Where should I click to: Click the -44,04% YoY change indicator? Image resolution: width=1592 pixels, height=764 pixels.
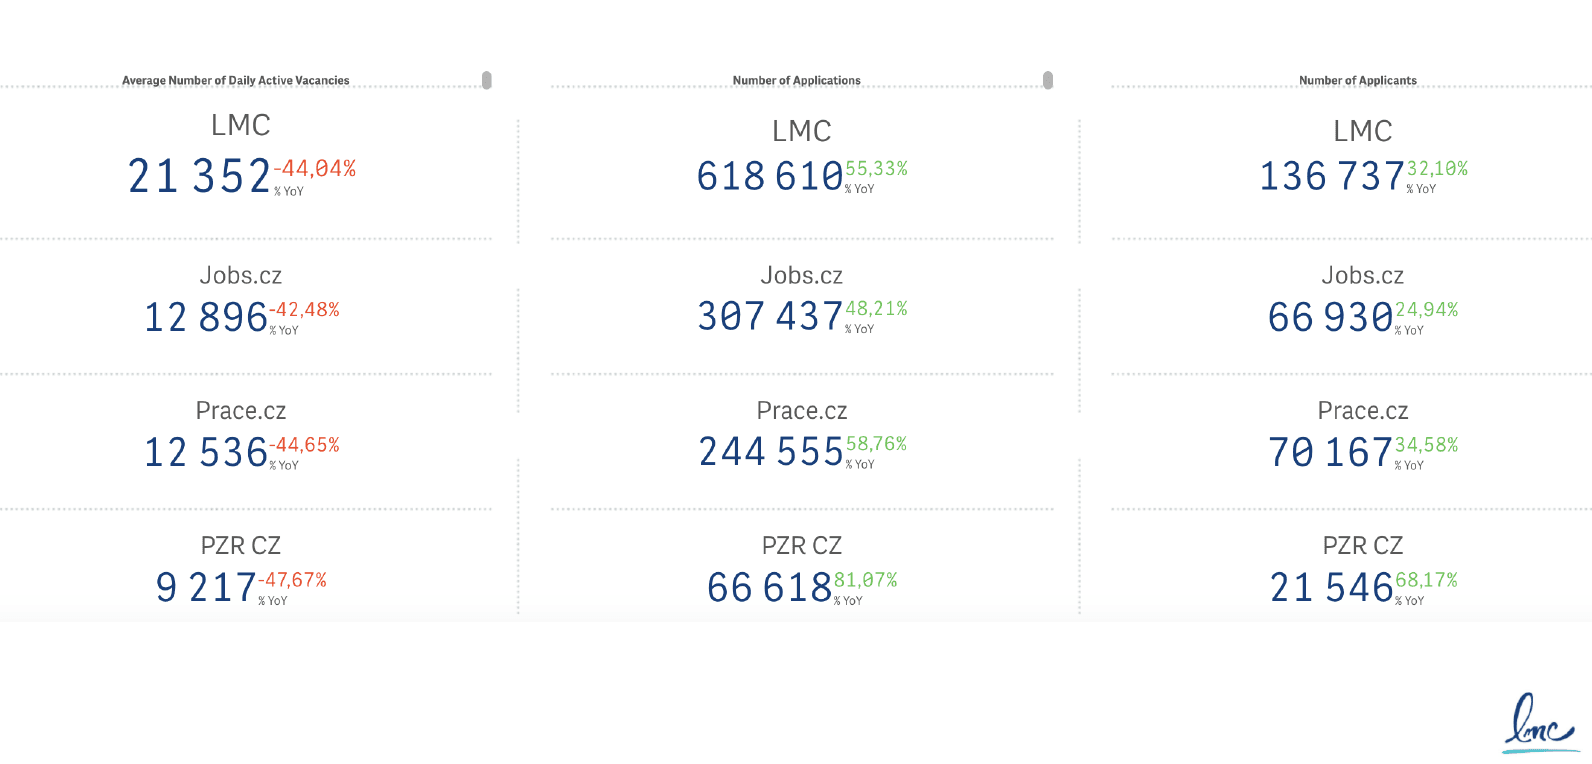tap(315, 169)
